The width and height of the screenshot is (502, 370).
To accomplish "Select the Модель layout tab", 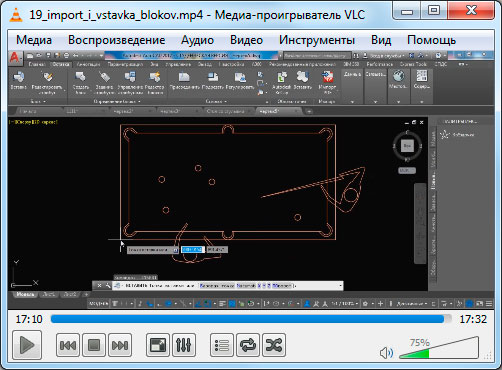I will pos(25,294).
